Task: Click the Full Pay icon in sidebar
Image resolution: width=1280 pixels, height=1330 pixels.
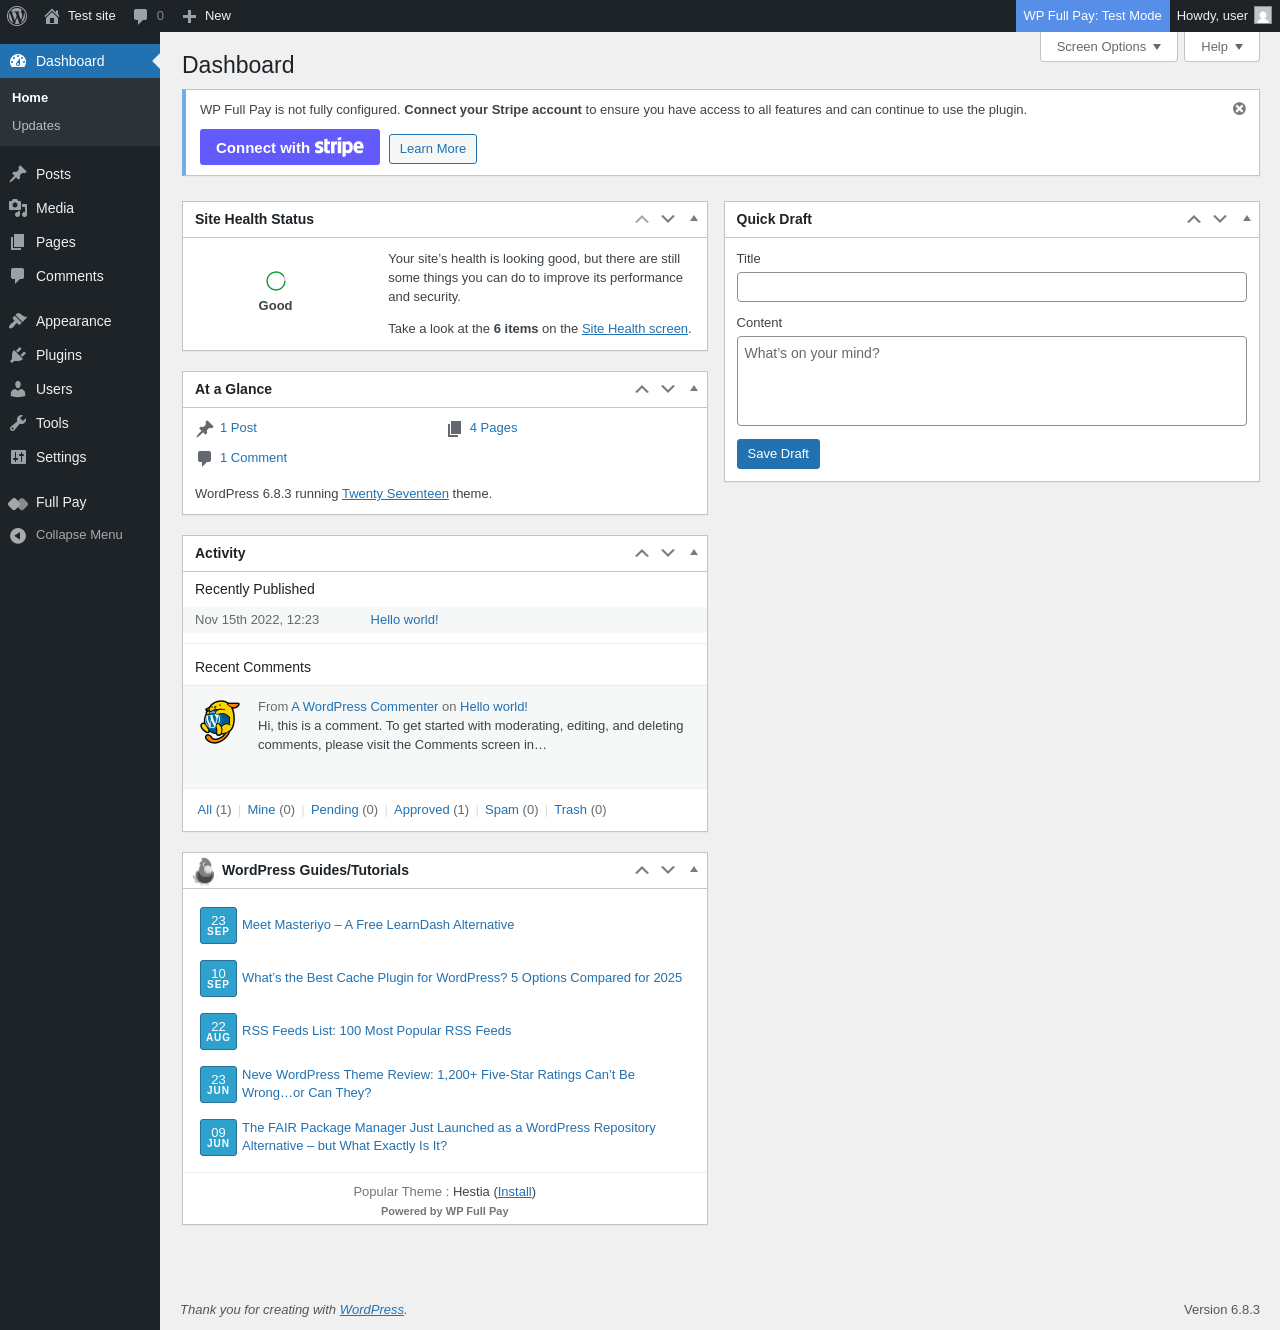Action: pos(18,503)
